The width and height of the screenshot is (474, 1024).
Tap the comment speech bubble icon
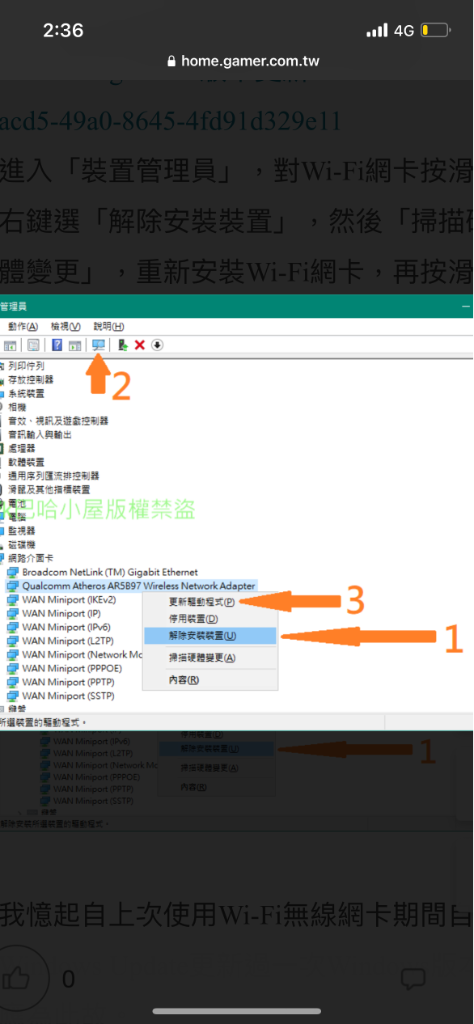[413, 978]
